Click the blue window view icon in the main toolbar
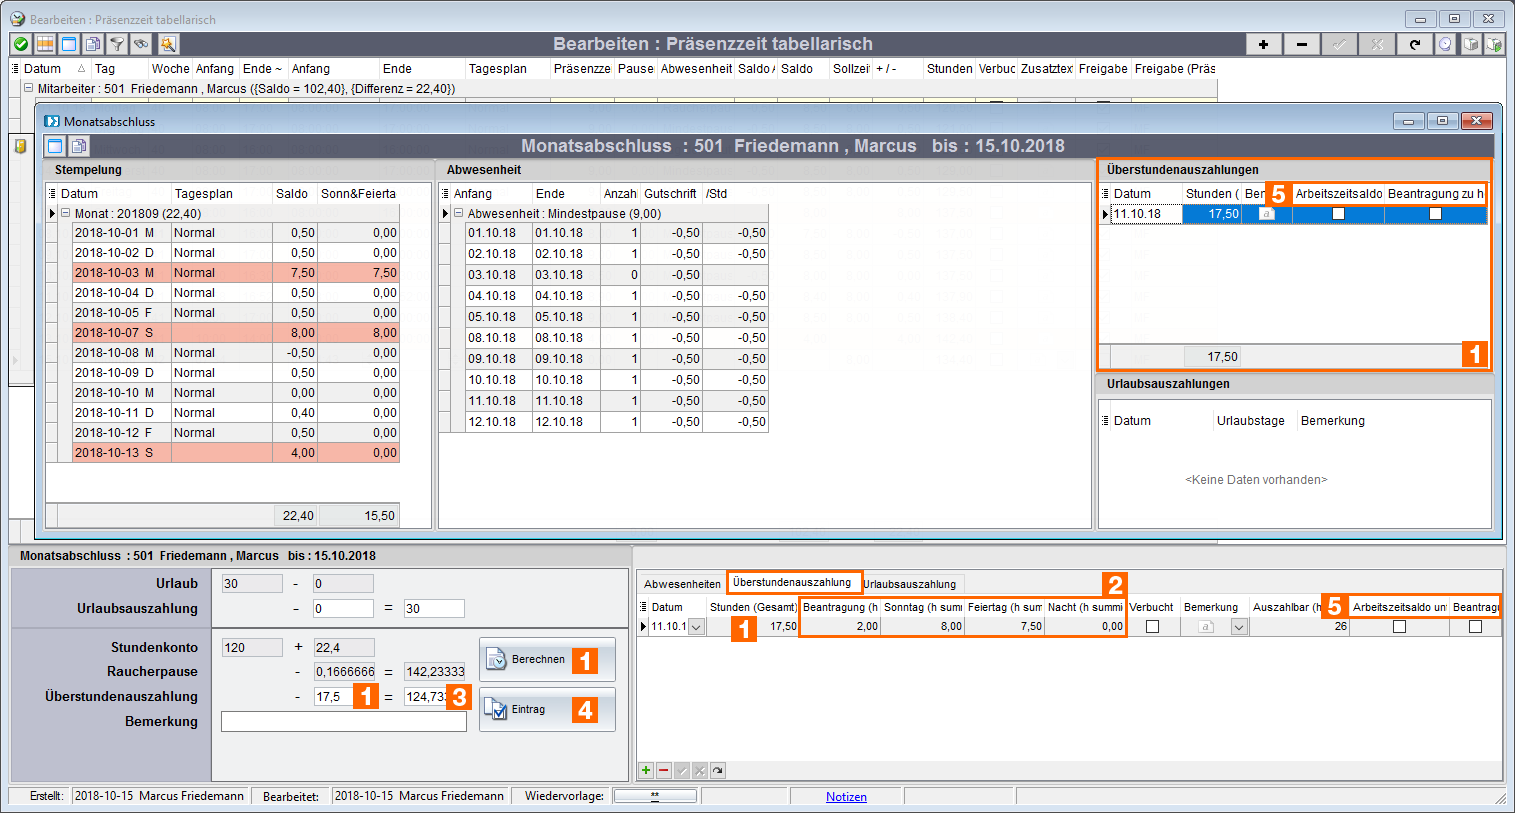The width and height of the screenshot is (1515, 813). coord(69,44)
